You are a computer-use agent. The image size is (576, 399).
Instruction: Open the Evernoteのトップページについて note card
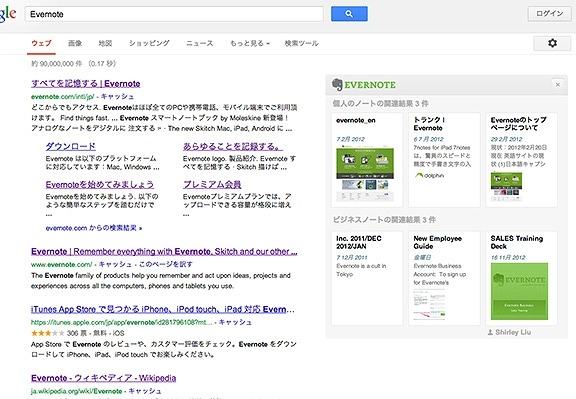521,160
